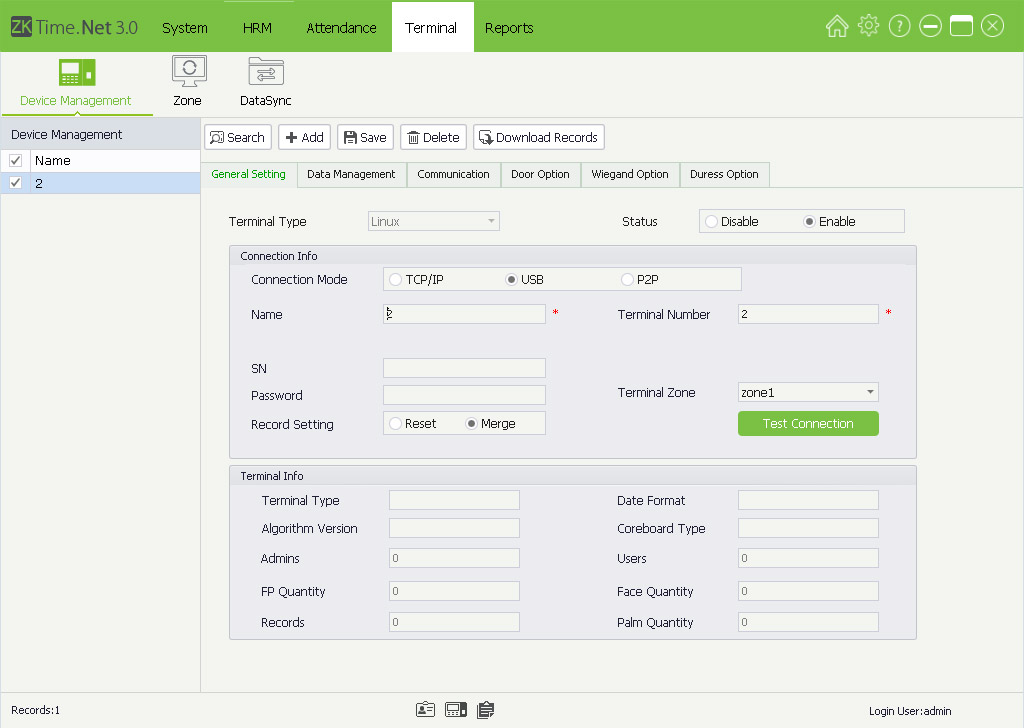Open the Terminal Type dropdown
This screenshot has height=728, width=1024.
coord(490,222)
